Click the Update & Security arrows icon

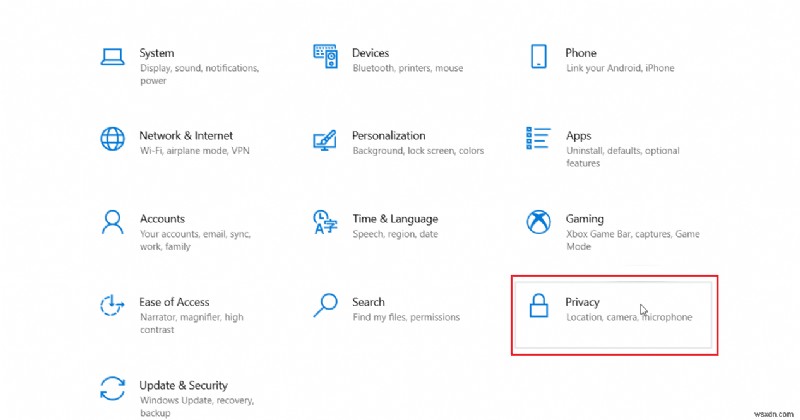pyautogui.click(x=111, y=388)
